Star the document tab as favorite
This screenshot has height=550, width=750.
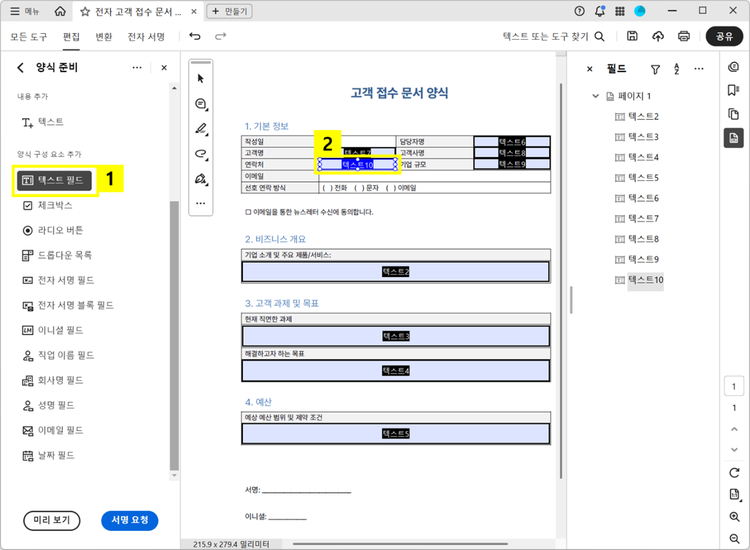(x=85, y=12)
